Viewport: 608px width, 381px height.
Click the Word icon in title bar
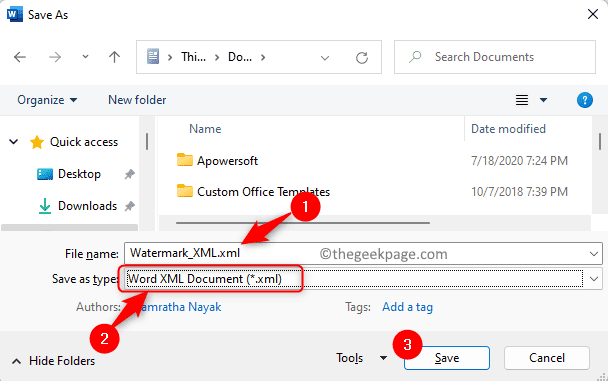coord(14,15)
